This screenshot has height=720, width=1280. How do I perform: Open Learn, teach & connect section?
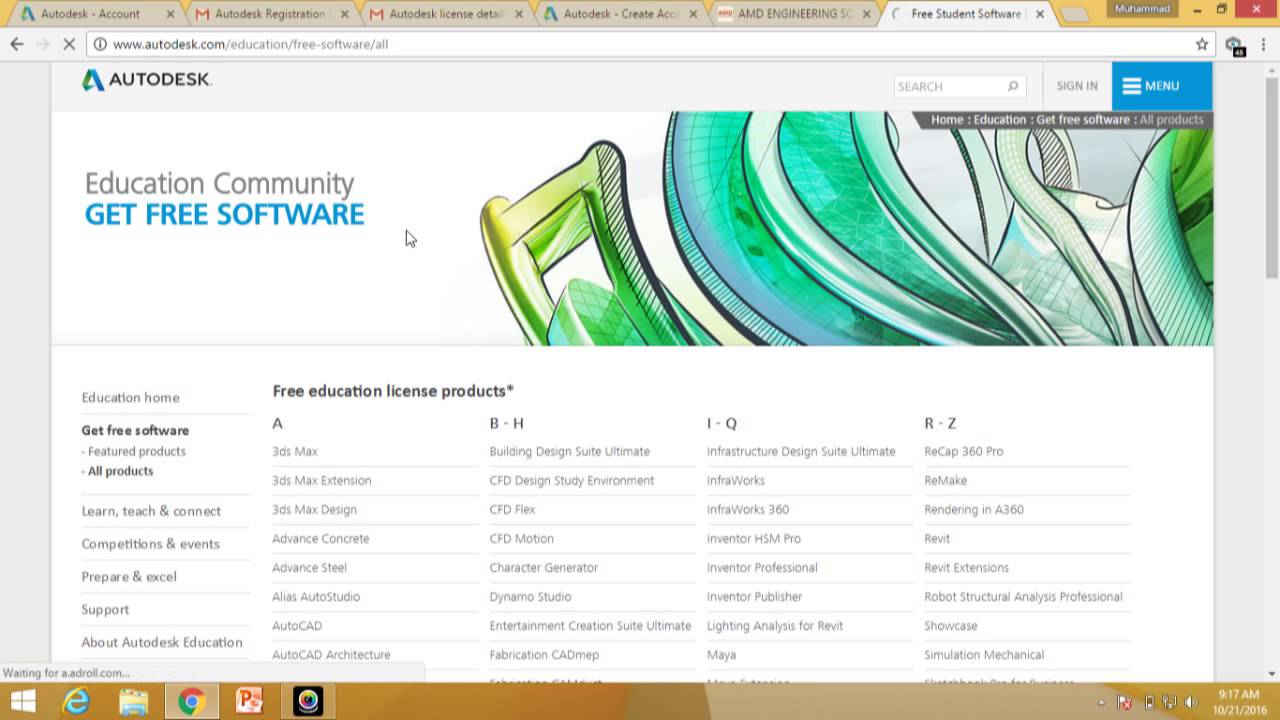coord(151,511)
